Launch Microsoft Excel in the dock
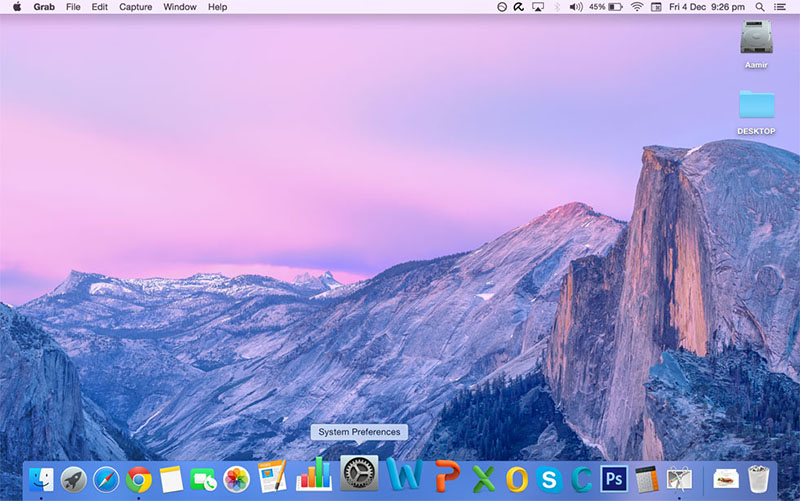800x501 pixels. tap(483, 479)
